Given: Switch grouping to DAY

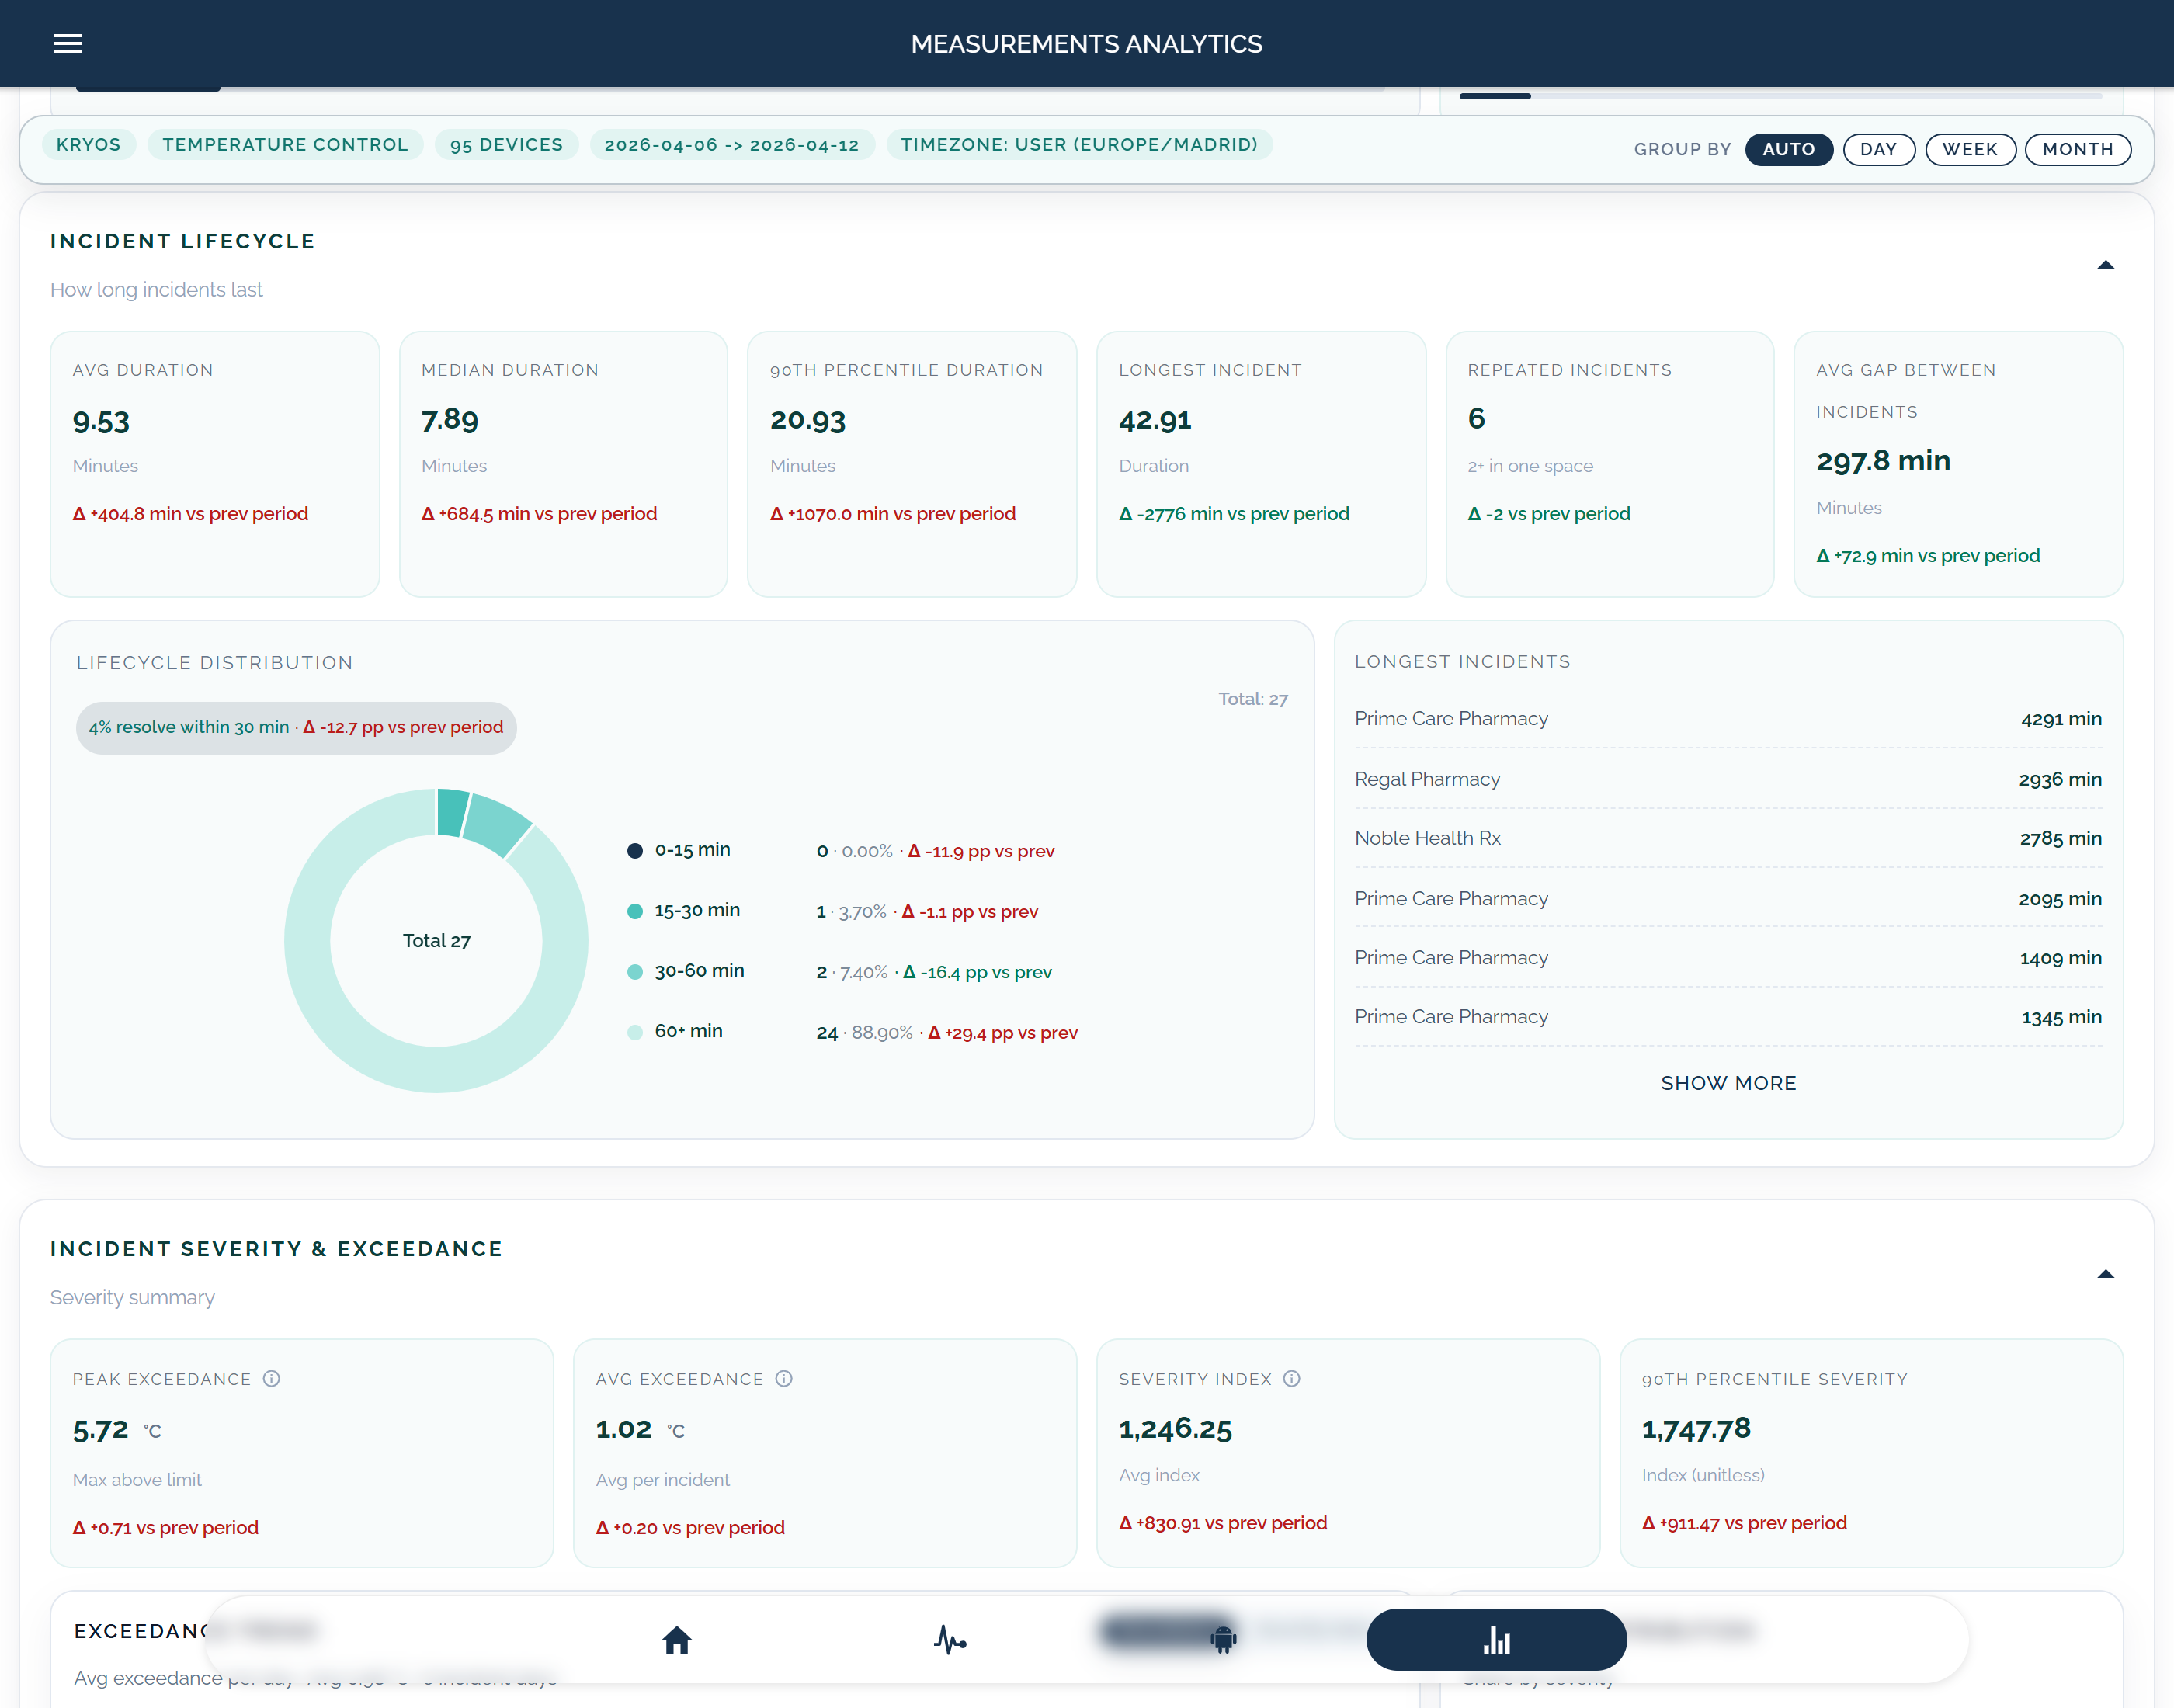Looking at the screenshot, I should coord(1879,149).
